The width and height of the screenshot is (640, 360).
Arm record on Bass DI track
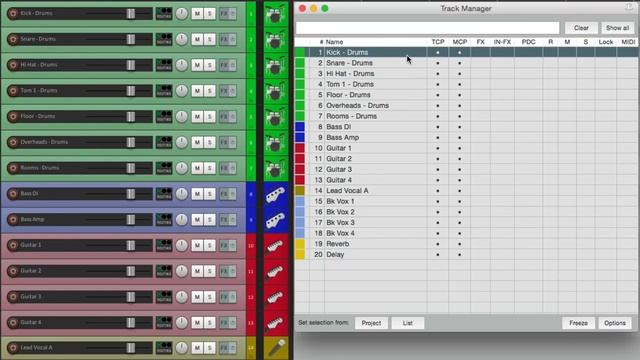click(x=13, y=194)
